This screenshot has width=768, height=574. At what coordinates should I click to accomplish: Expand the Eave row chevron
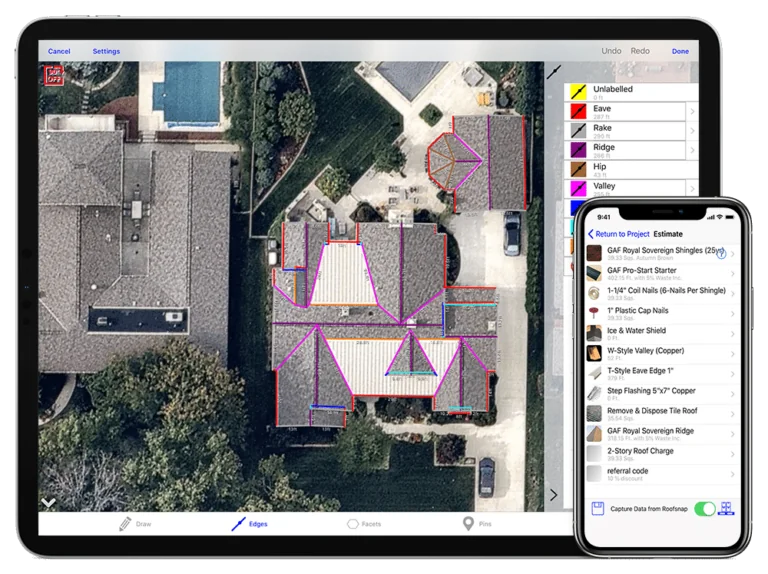point(692,112)
